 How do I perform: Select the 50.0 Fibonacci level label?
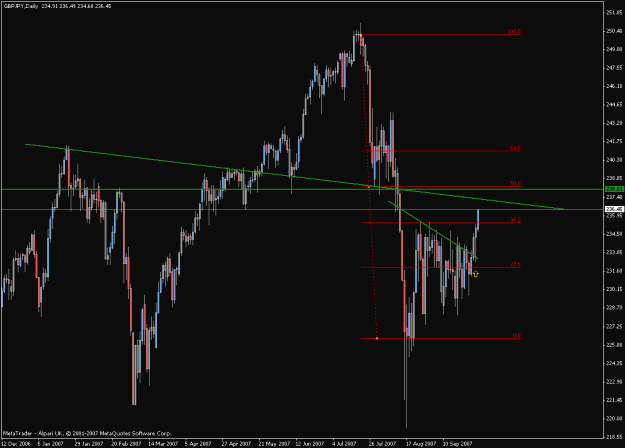[x=515, y=183]
